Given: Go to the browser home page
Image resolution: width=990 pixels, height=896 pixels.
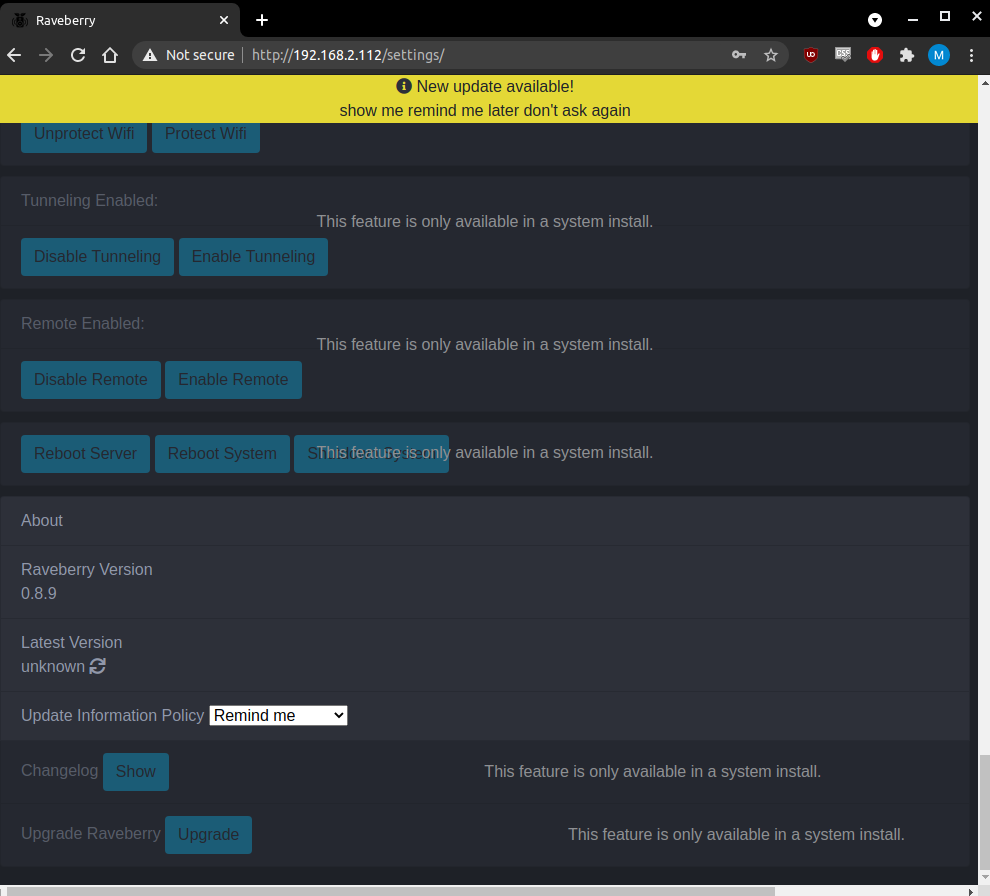Looking at the screenshot, I should [x=110, y=56].
